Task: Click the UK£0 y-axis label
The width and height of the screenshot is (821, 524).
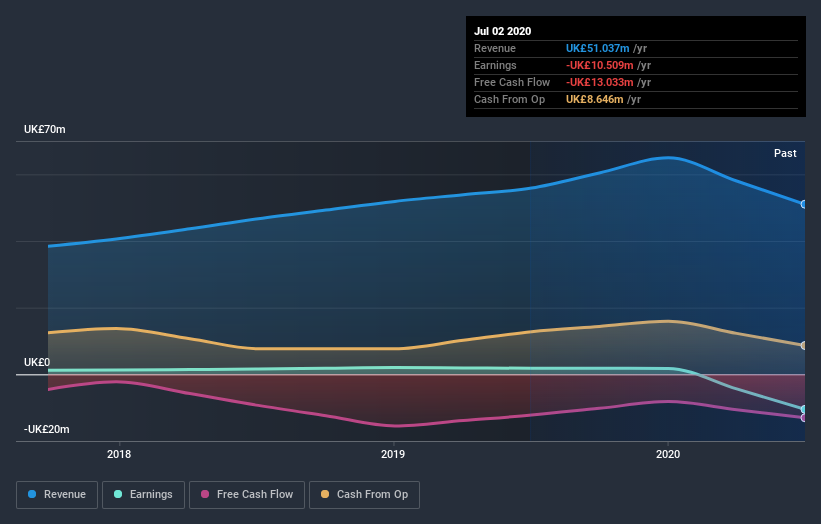Action: [x=37, y=362]
